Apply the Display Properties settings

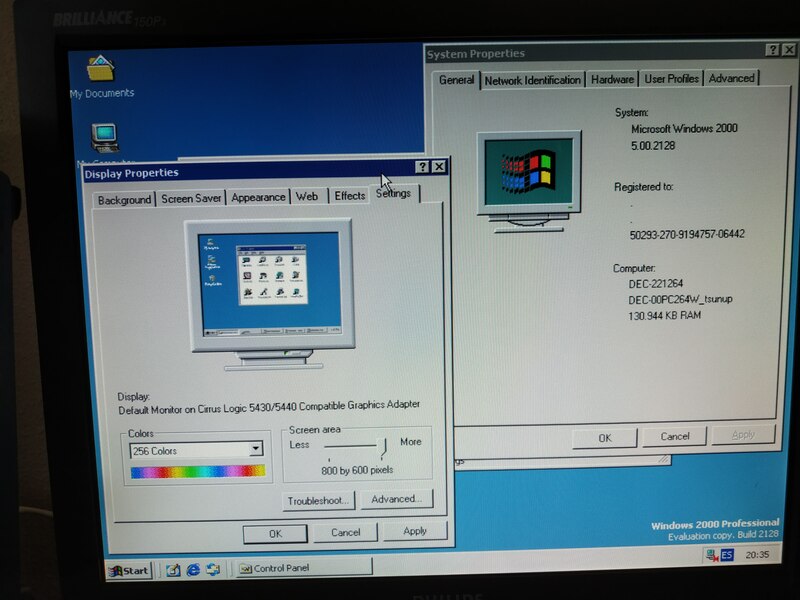pyautogui.click(x=415, y=531)
